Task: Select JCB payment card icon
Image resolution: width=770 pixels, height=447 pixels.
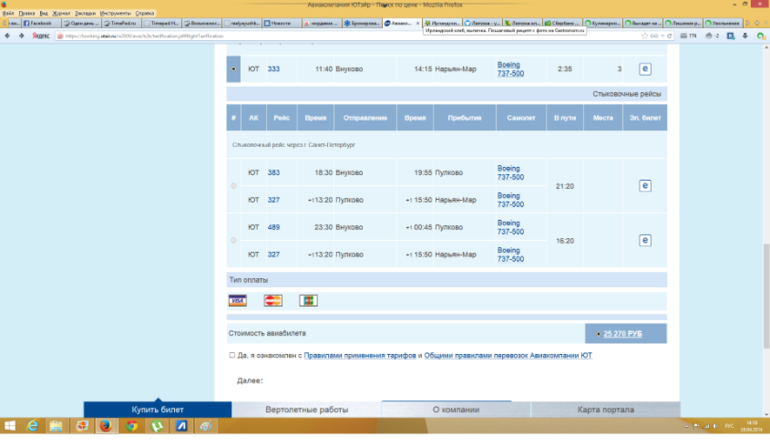Action: (x=309, y=301)
